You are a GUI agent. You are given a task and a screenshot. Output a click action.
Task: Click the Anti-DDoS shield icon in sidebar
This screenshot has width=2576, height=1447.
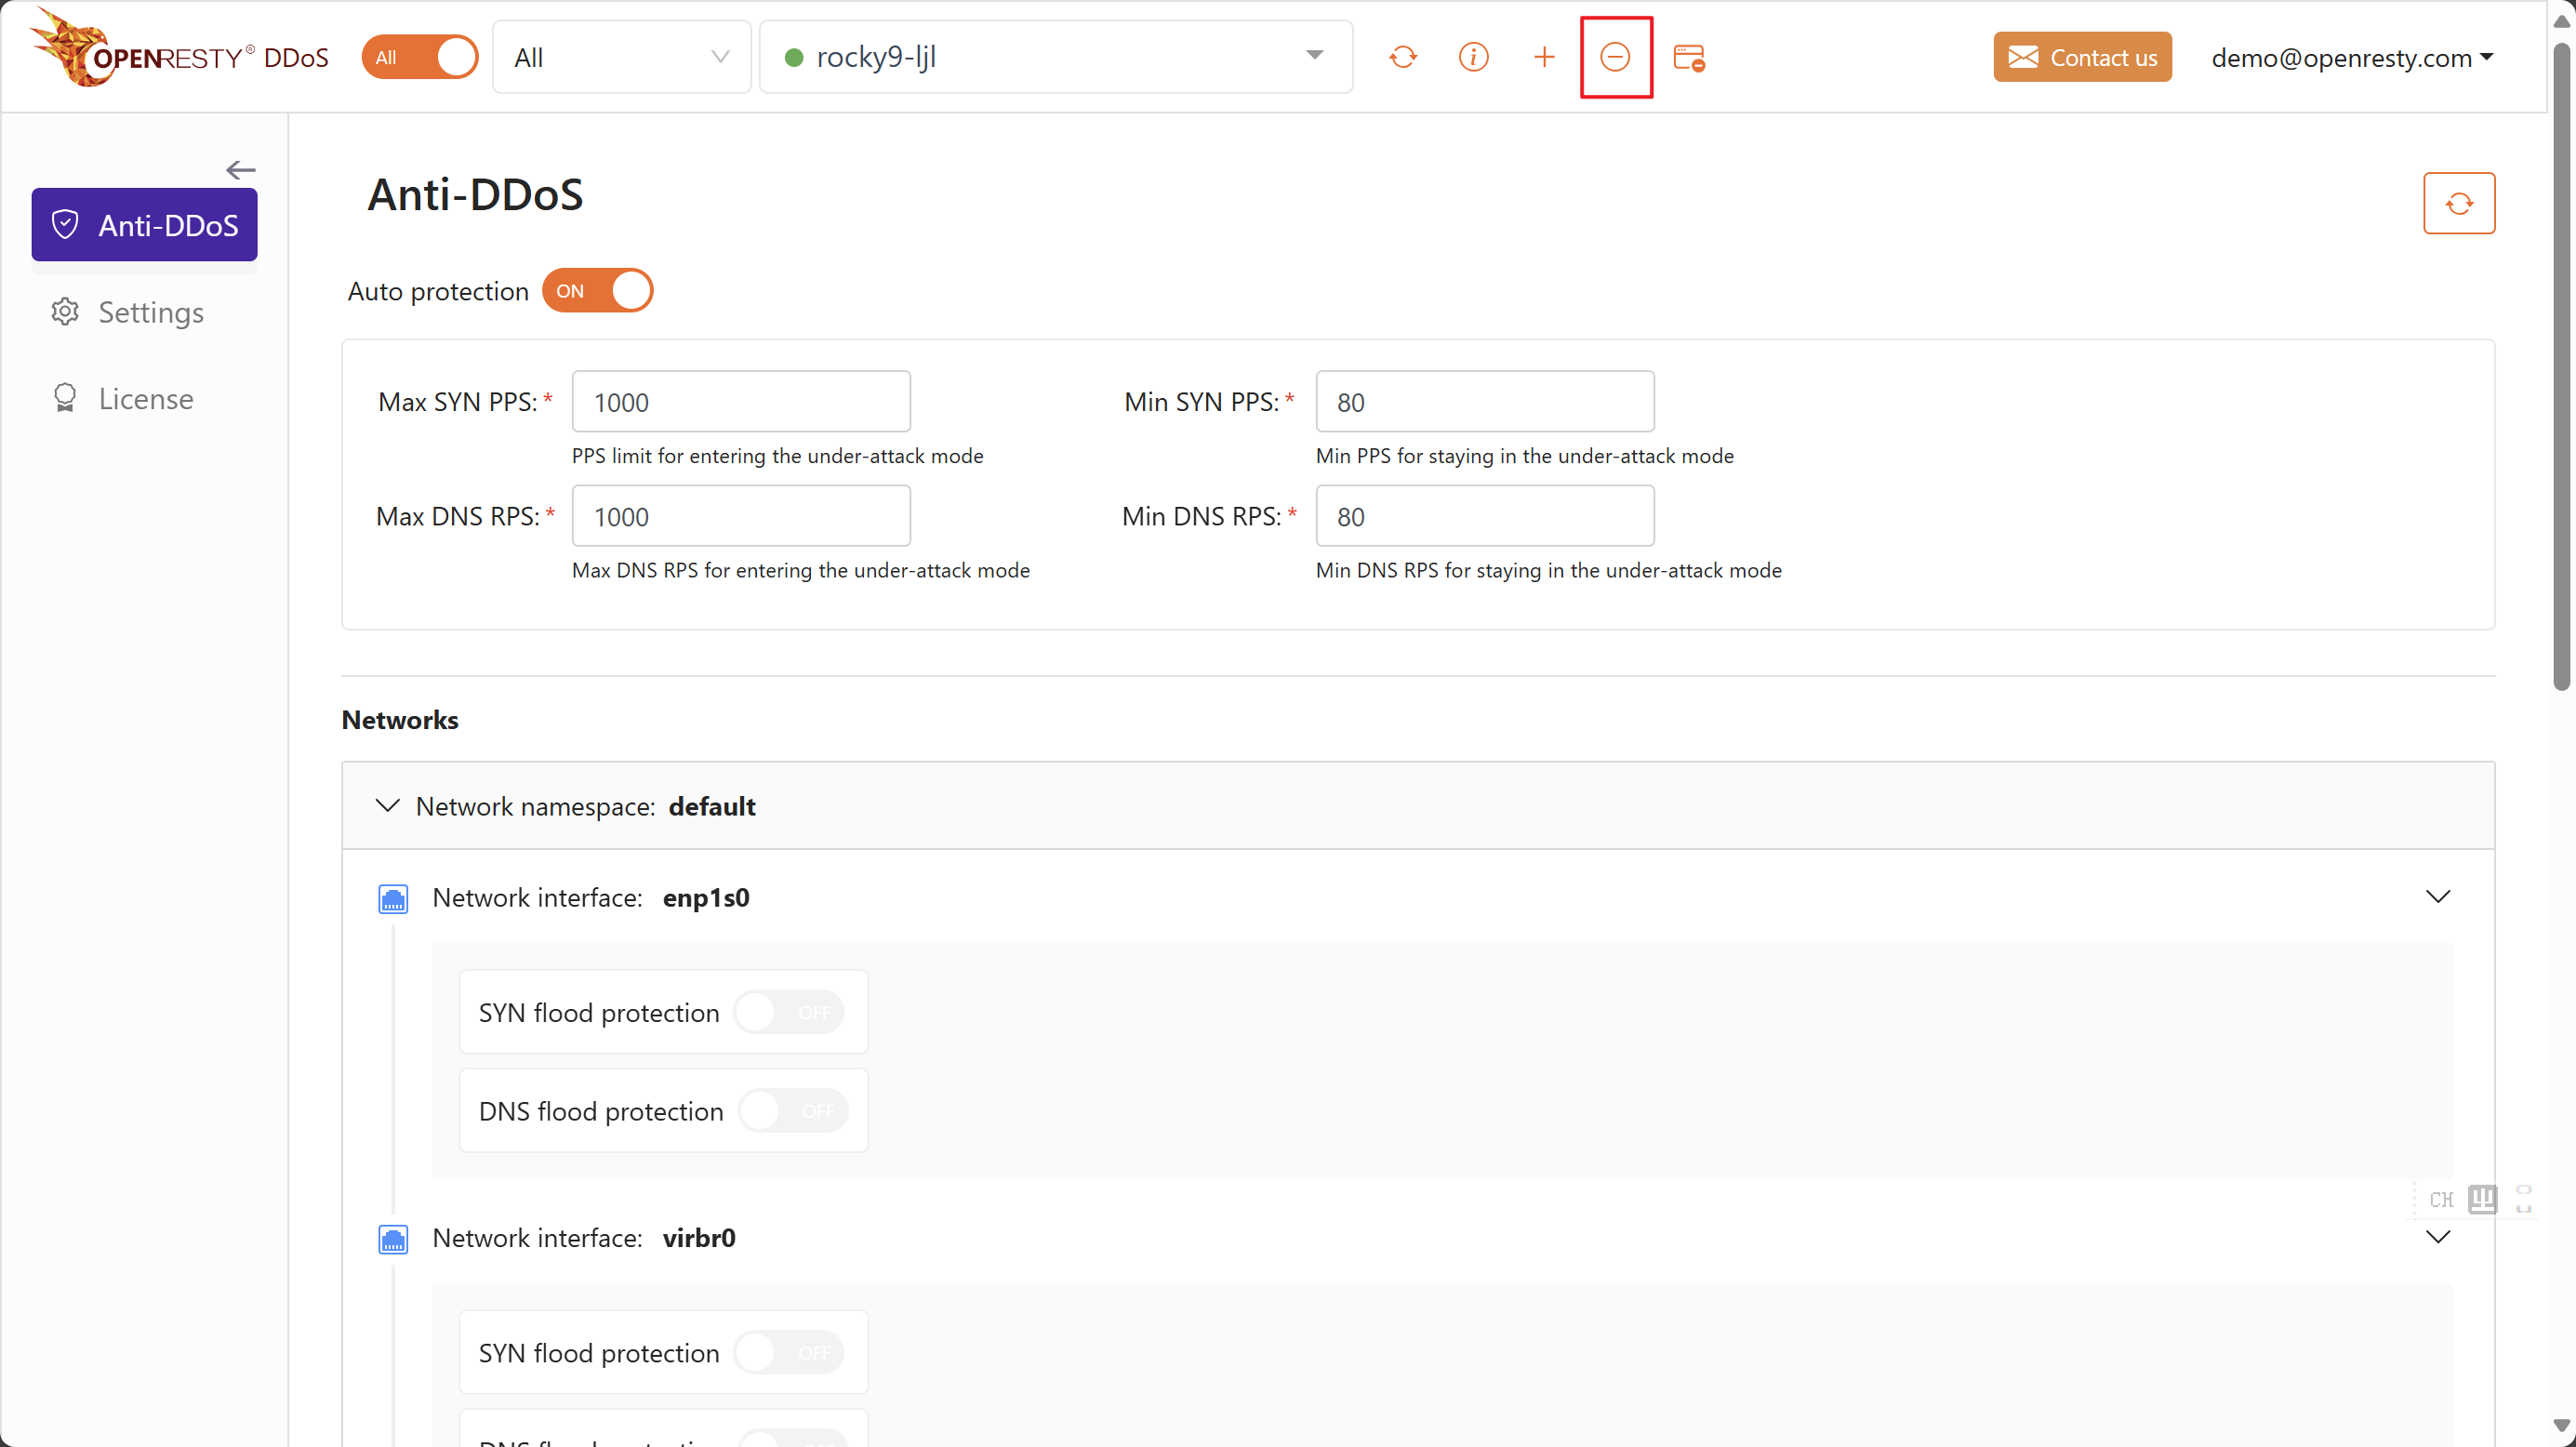pyautogui.click(x=65, y=224)
